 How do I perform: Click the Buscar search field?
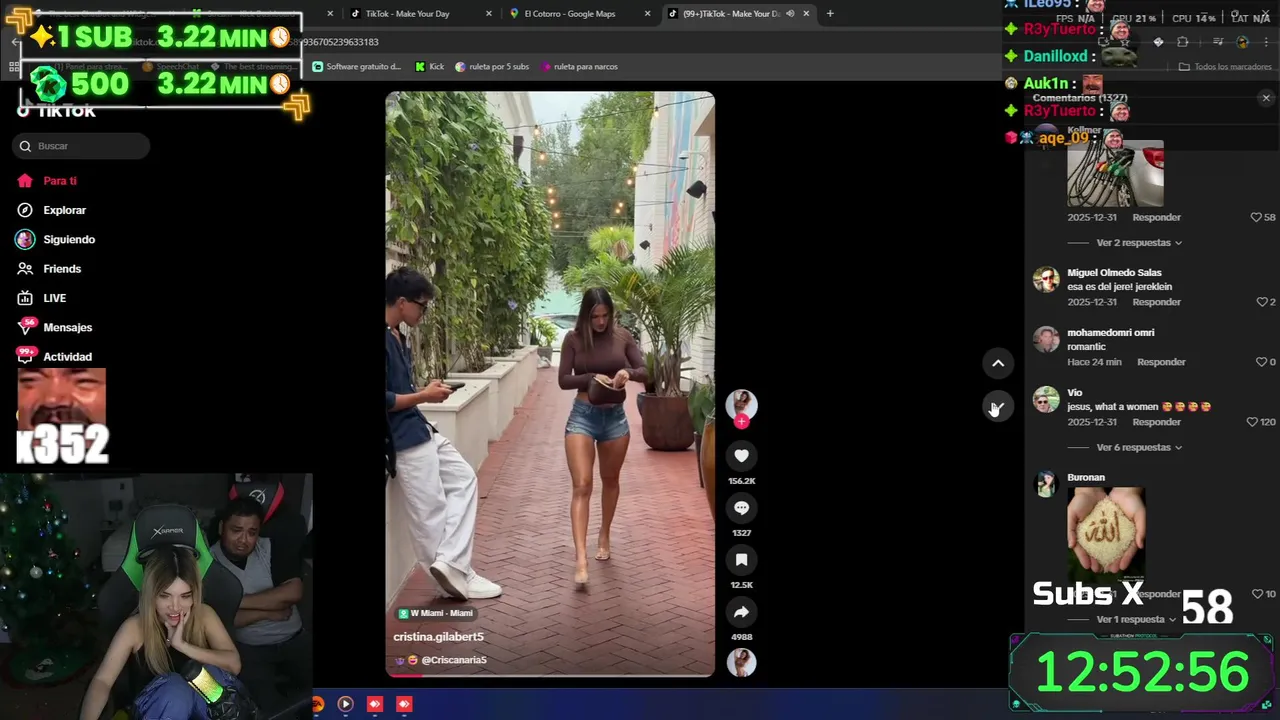pyautogui.click(x=82, y=146)
